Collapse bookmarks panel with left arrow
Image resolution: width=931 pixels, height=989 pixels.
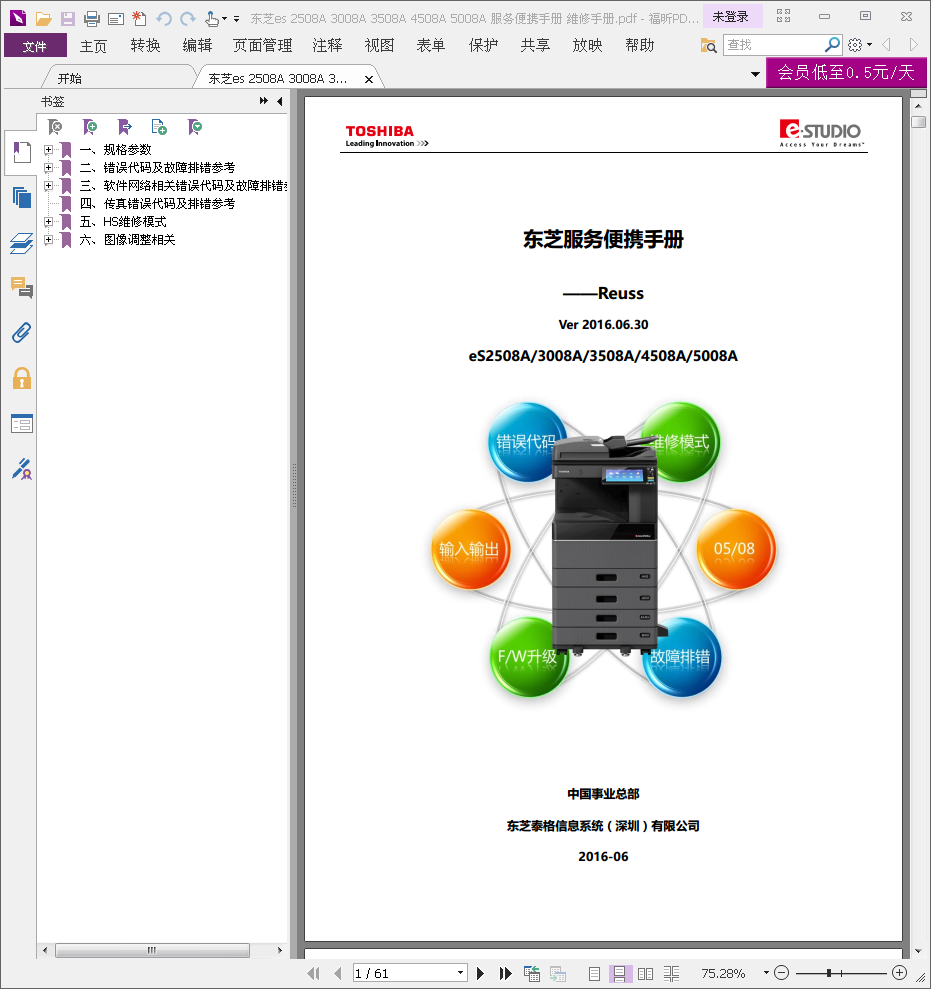point(279,101)
